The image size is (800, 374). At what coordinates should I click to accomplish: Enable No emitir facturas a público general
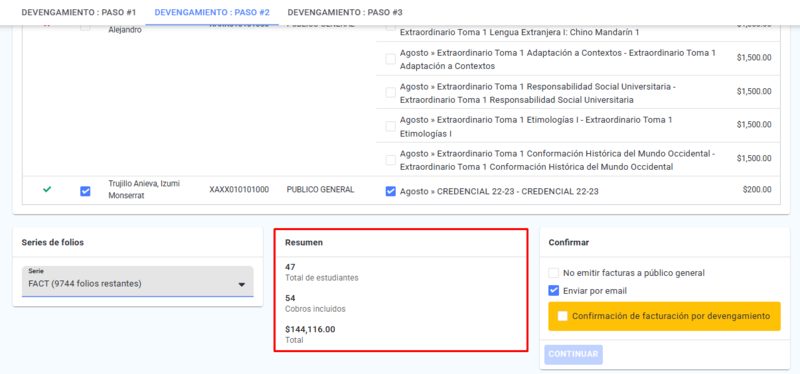[x=554, y=273]
